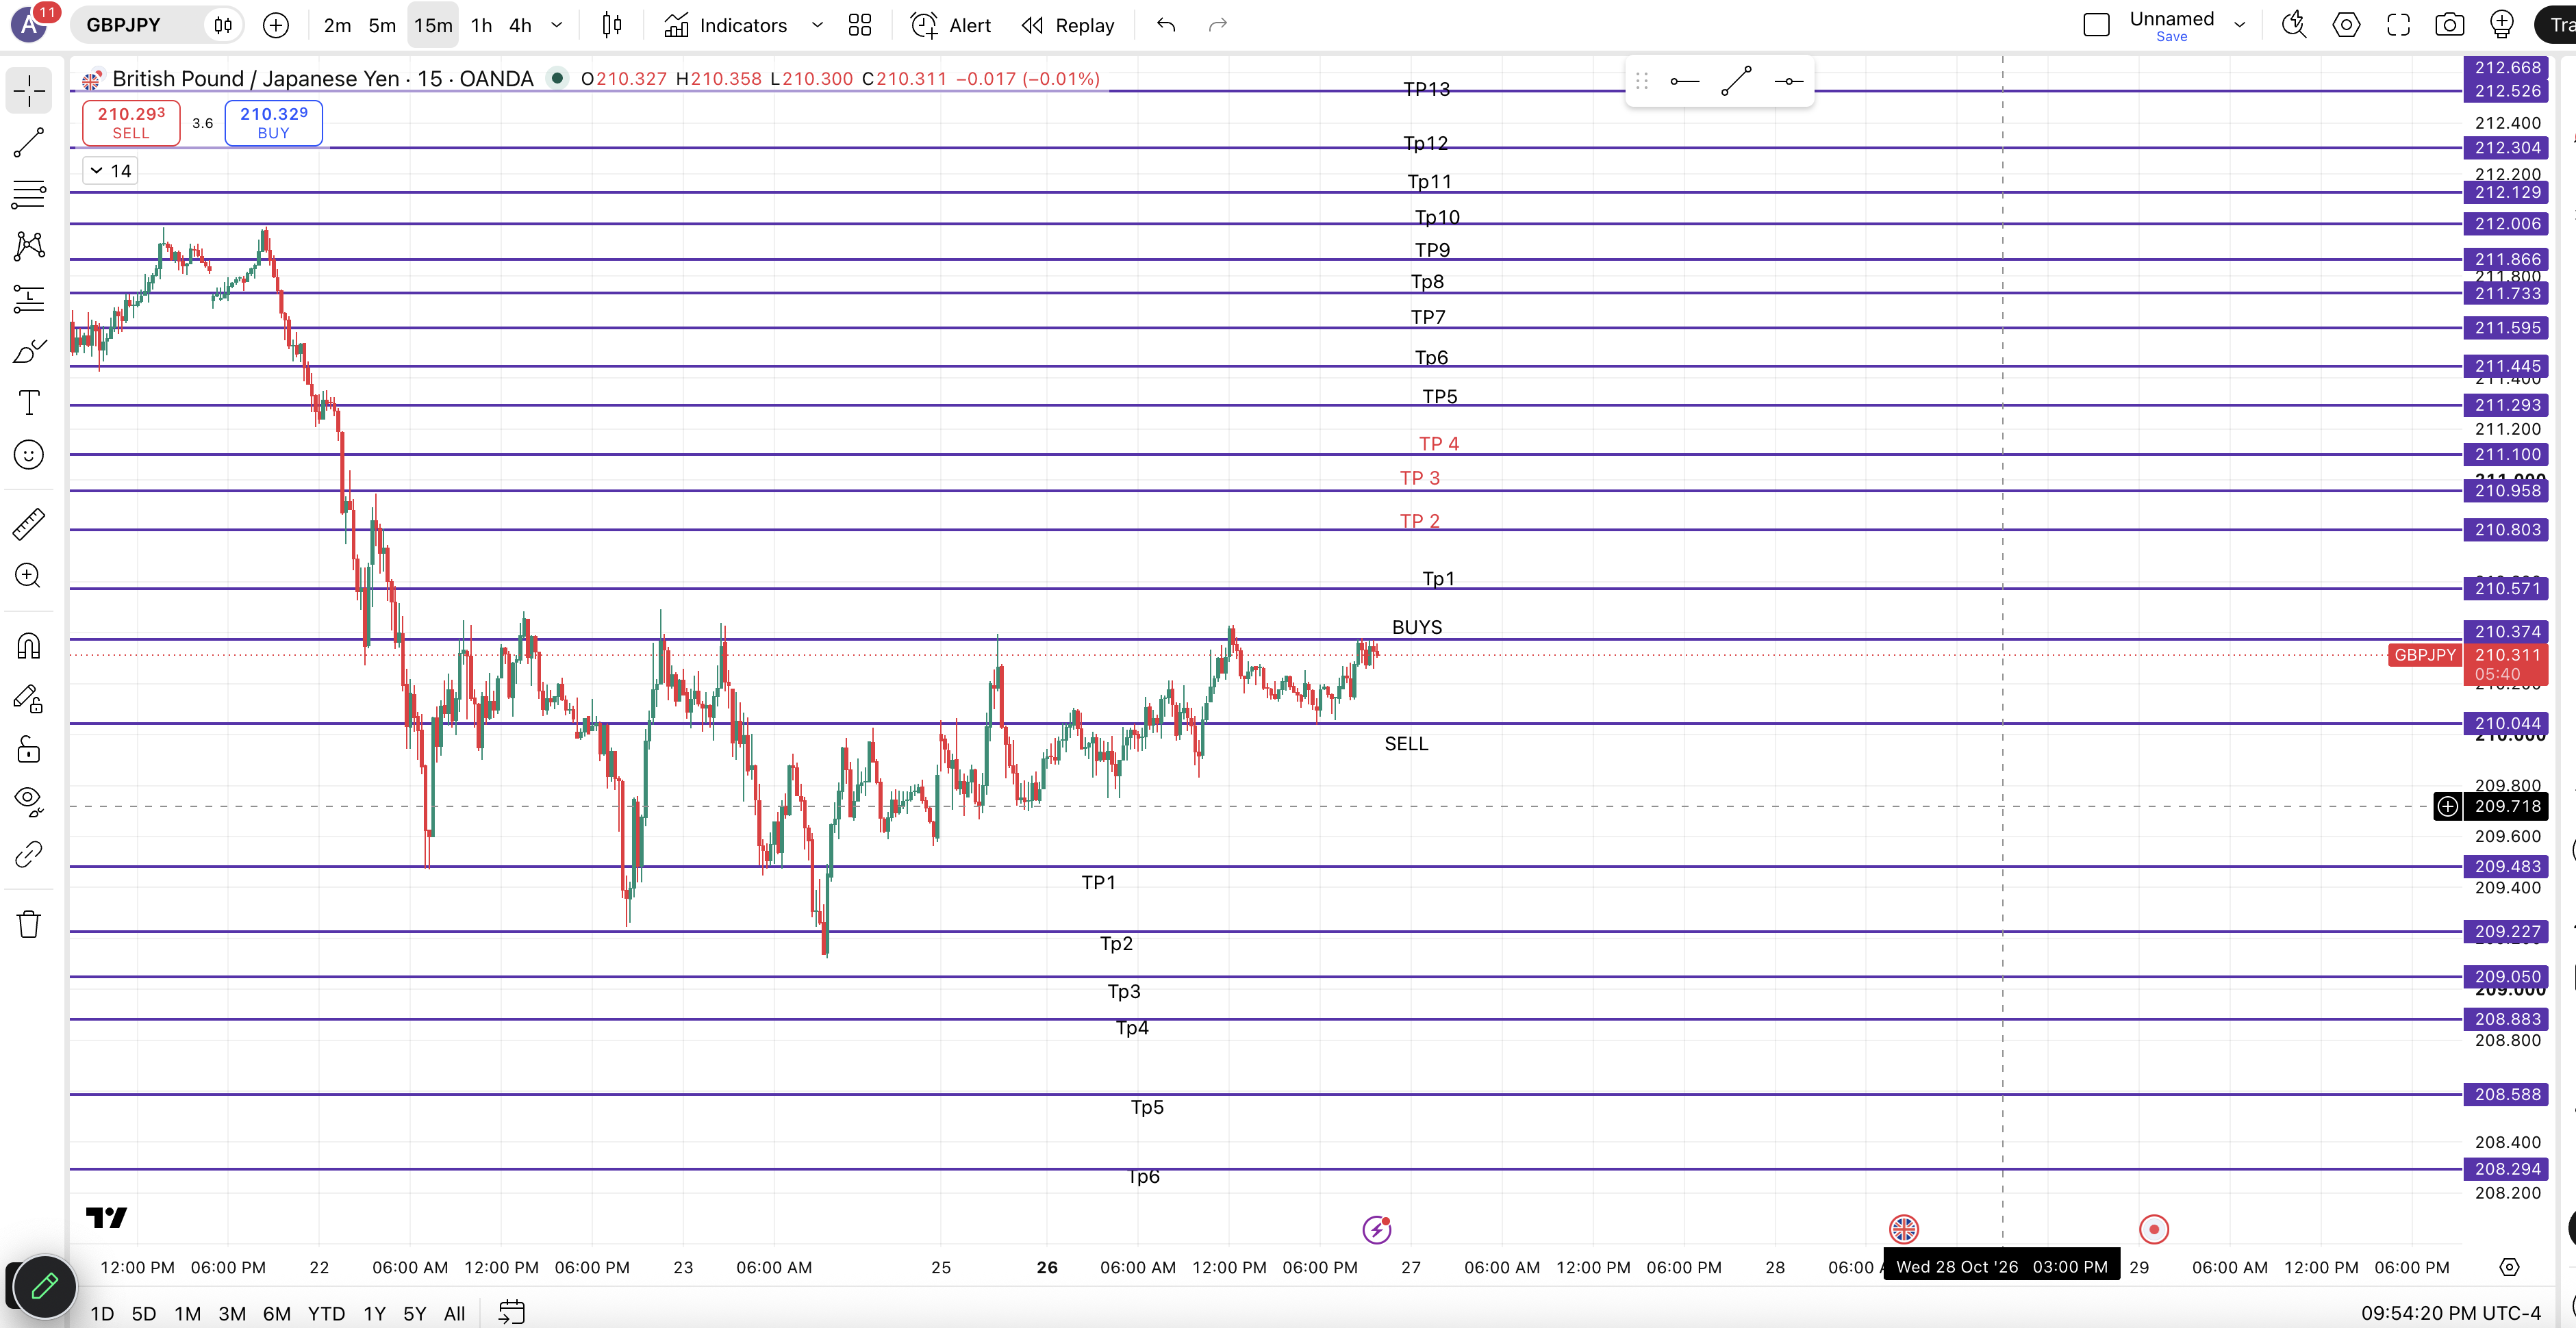Open the go to date calendar icon
Image resolution: width=2576 pixels, height=1328 pixels.
(x=512, y=1312)
